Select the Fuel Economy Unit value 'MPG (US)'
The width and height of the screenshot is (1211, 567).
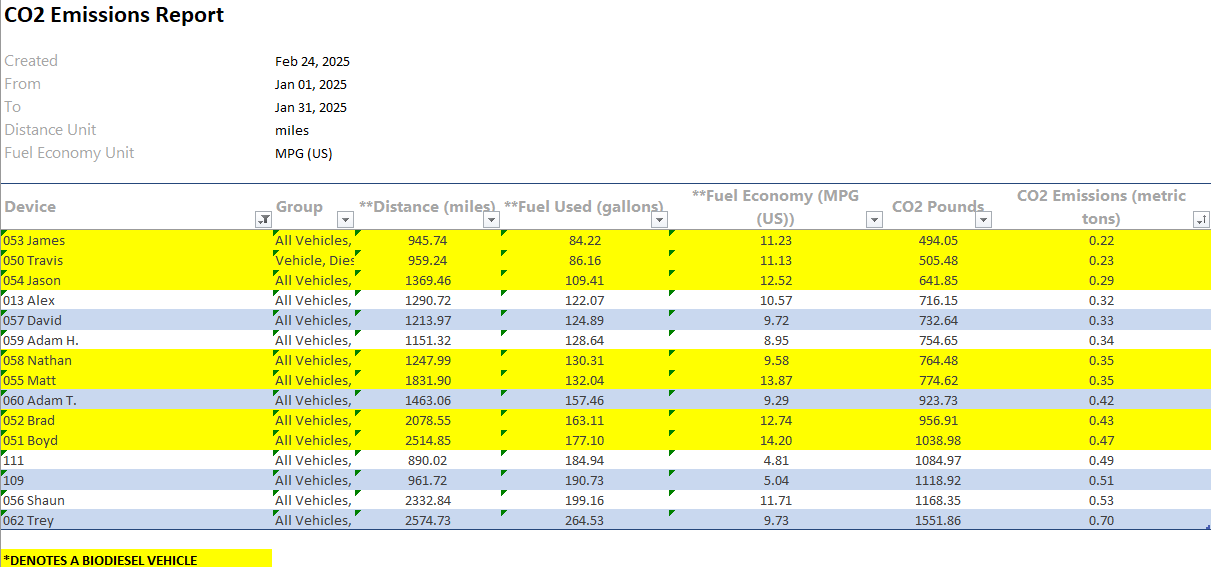(x=304, y=154)
